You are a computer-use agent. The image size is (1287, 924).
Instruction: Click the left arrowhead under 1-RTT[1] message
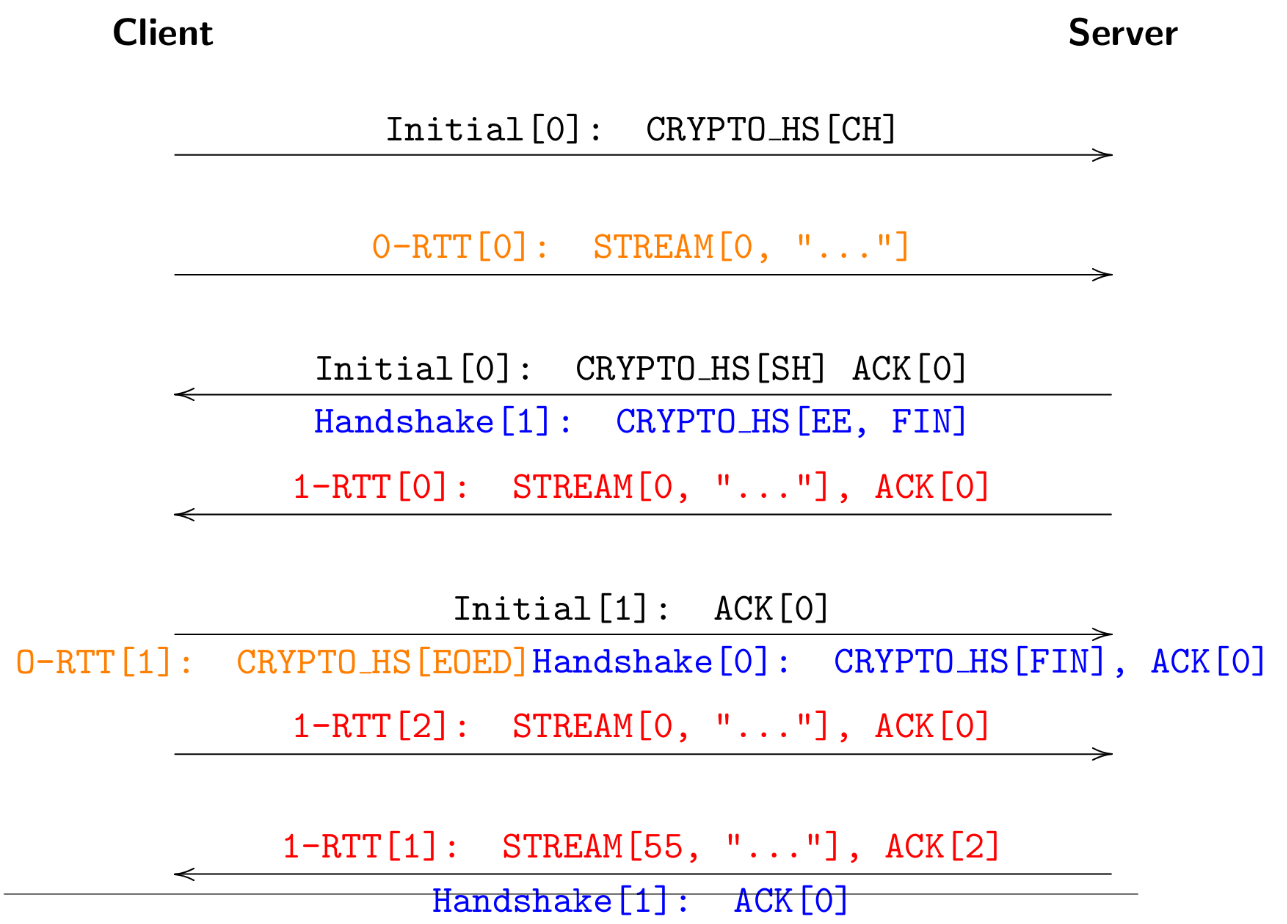coord(186,874)
